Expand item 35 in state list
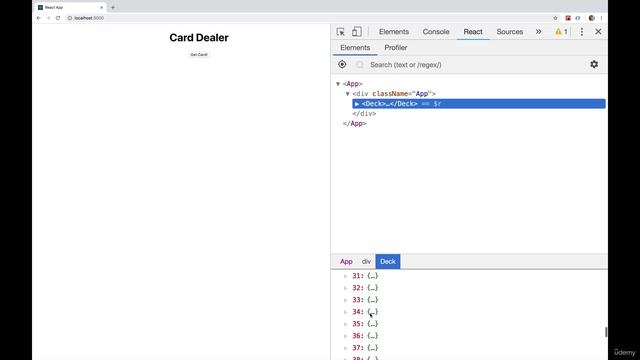This screenshot has width=640, height=360. pos(346,324)
